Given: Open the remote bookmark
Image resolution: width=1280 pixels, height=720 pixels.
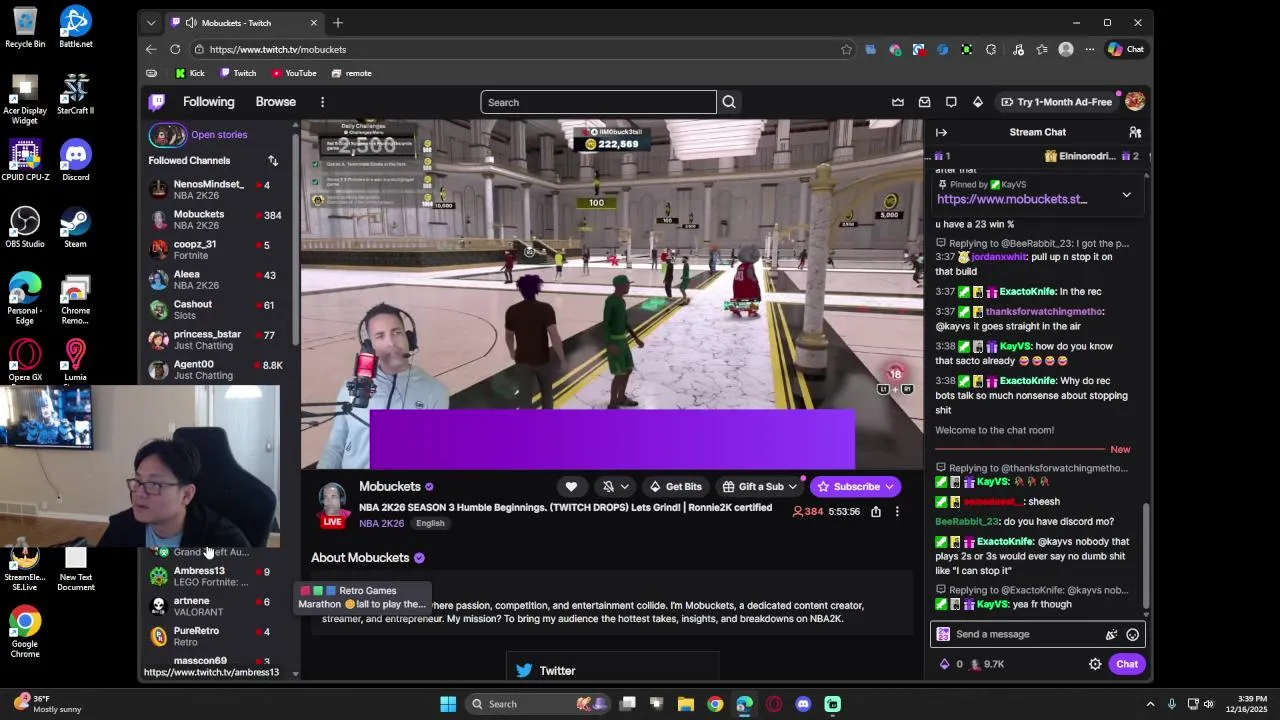Looking at the screenshot, I should coord(351,73).
